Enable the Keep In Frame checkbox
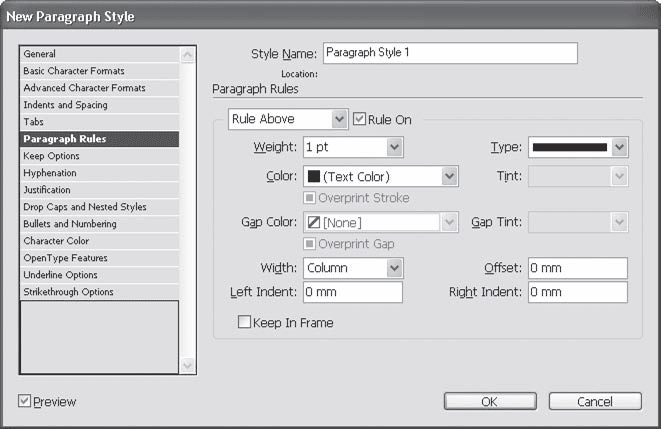This screenshot has height=429, width=661. click(x=244, y=323)
